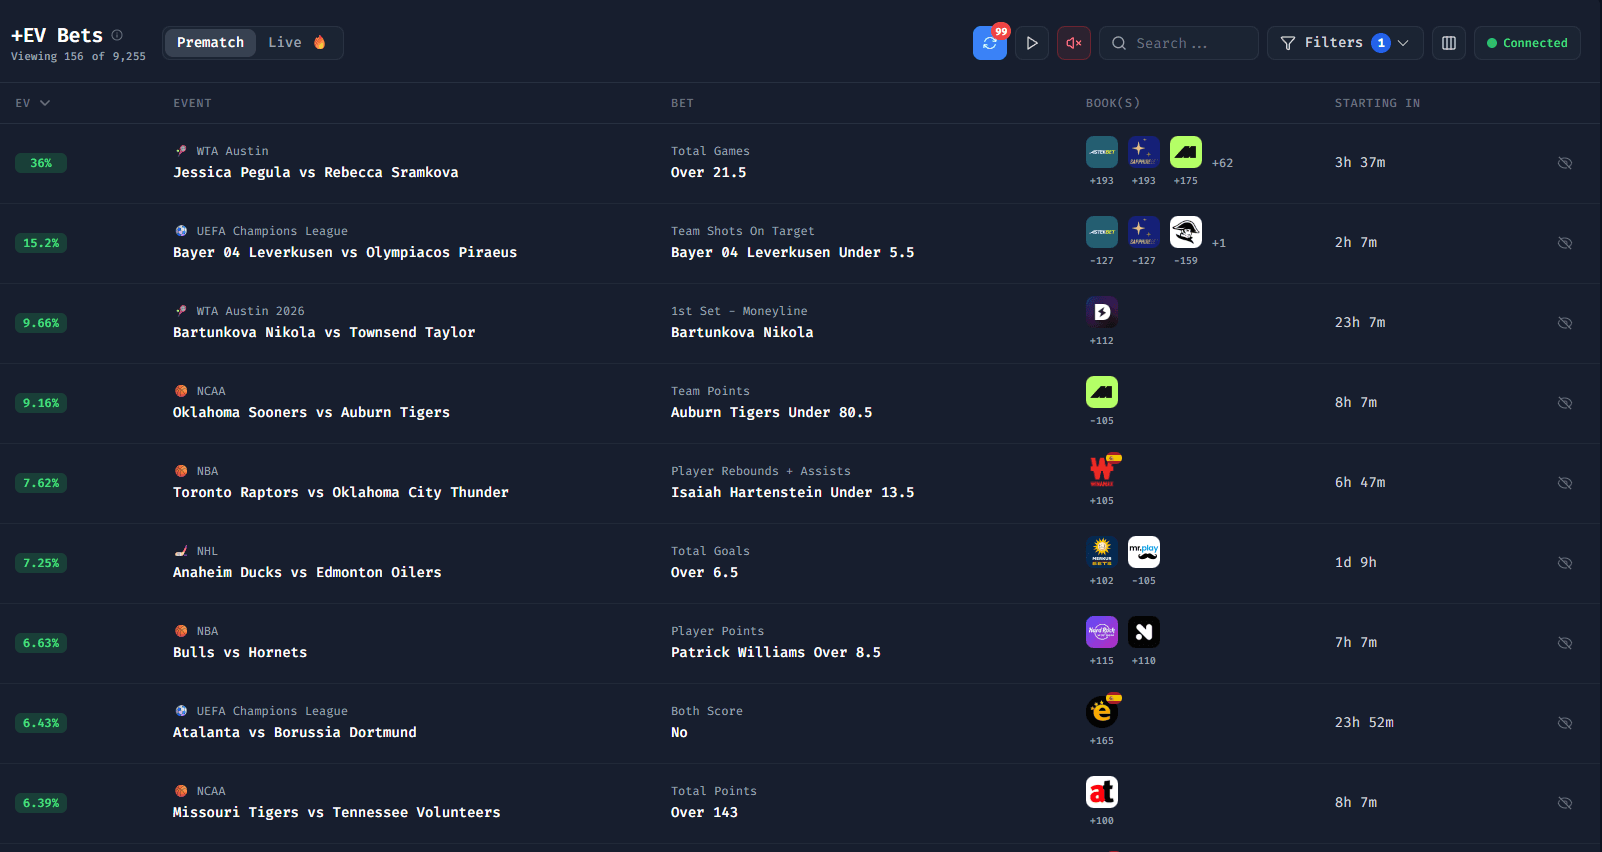
Task: Click green sportsbook icon at +175 in Pegula row
Action: (x=1186, y=152)
